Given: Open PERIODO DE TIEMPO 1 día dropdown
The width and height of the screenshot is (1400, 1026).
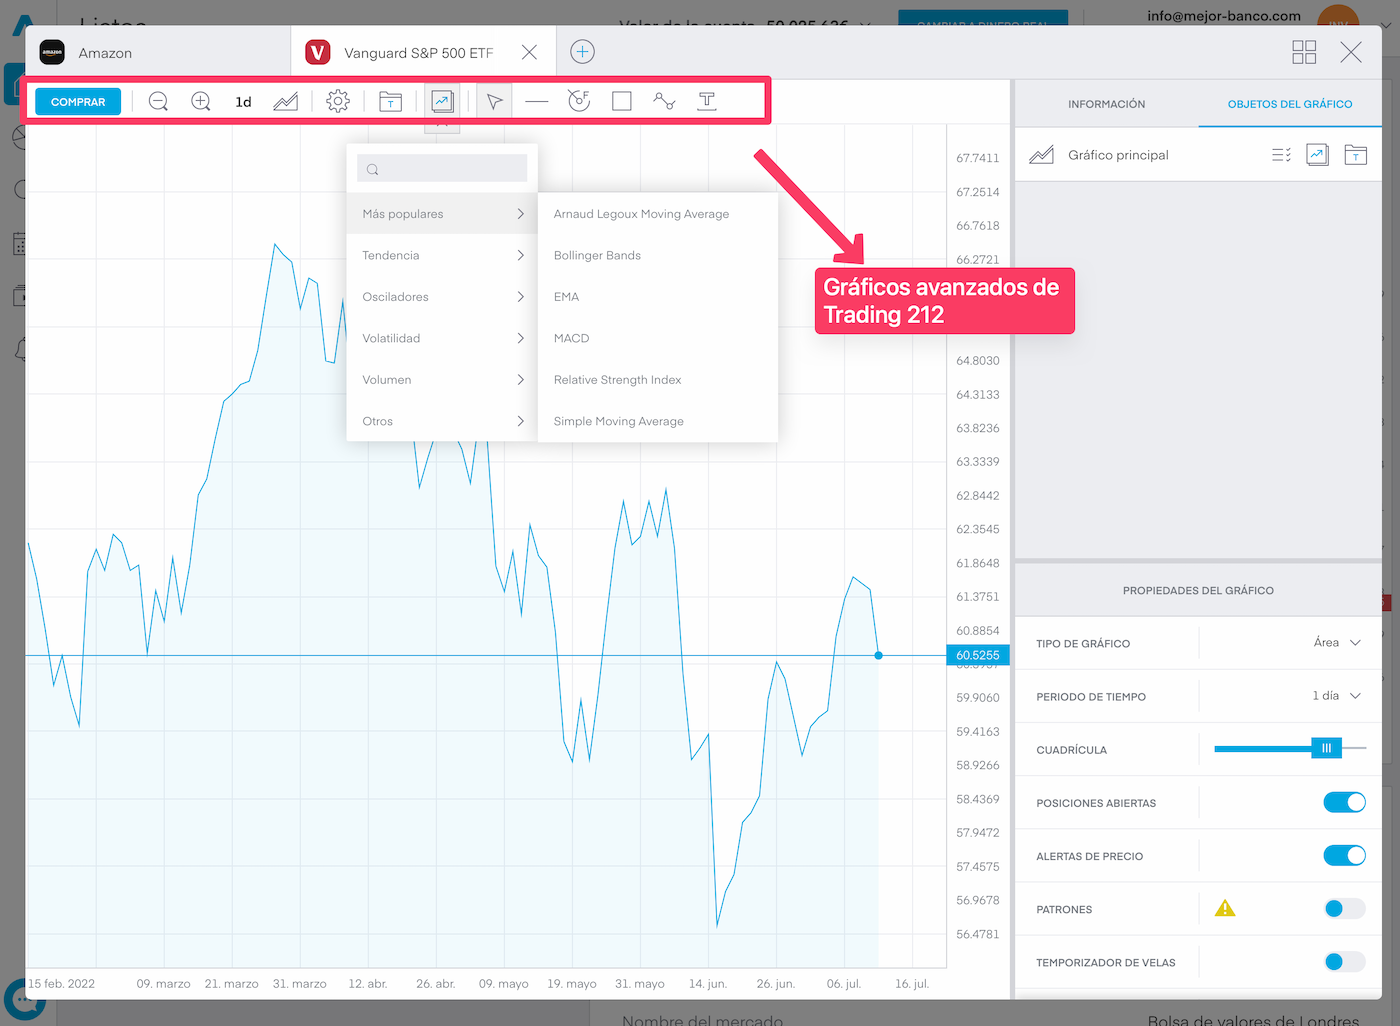Looking at the screenshot, I should pos(1337,696).
